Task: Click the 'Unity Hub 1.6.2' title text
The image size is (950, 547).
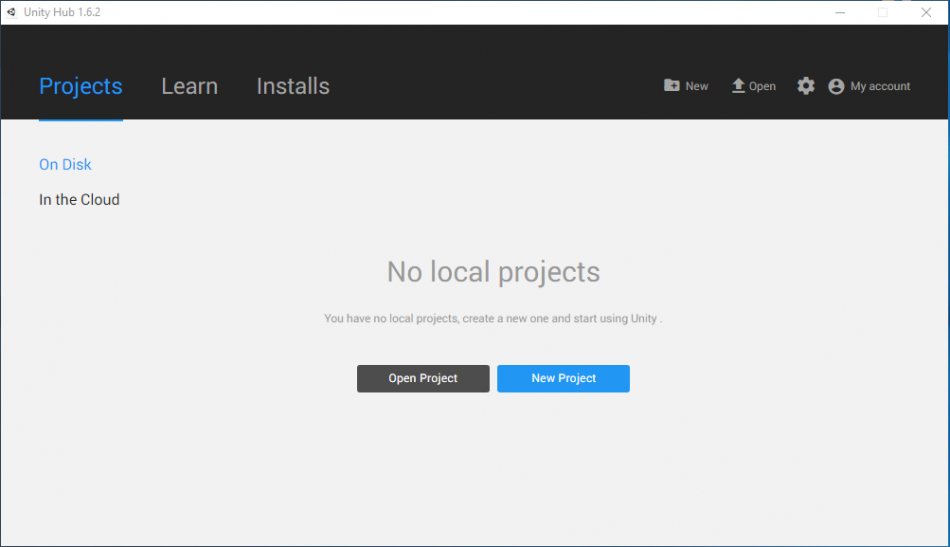Action: click(x=62, y=12)
